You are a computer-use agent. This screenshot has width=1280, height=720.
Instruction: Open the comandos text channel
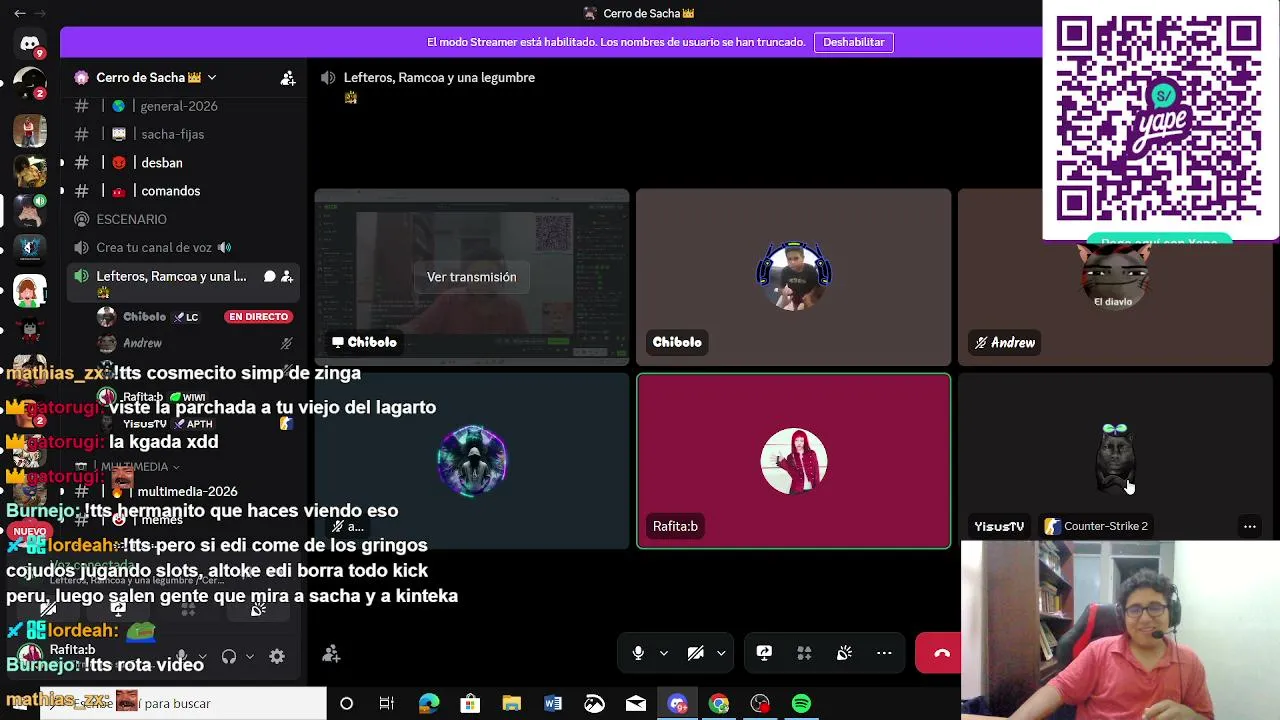[171, 191]
